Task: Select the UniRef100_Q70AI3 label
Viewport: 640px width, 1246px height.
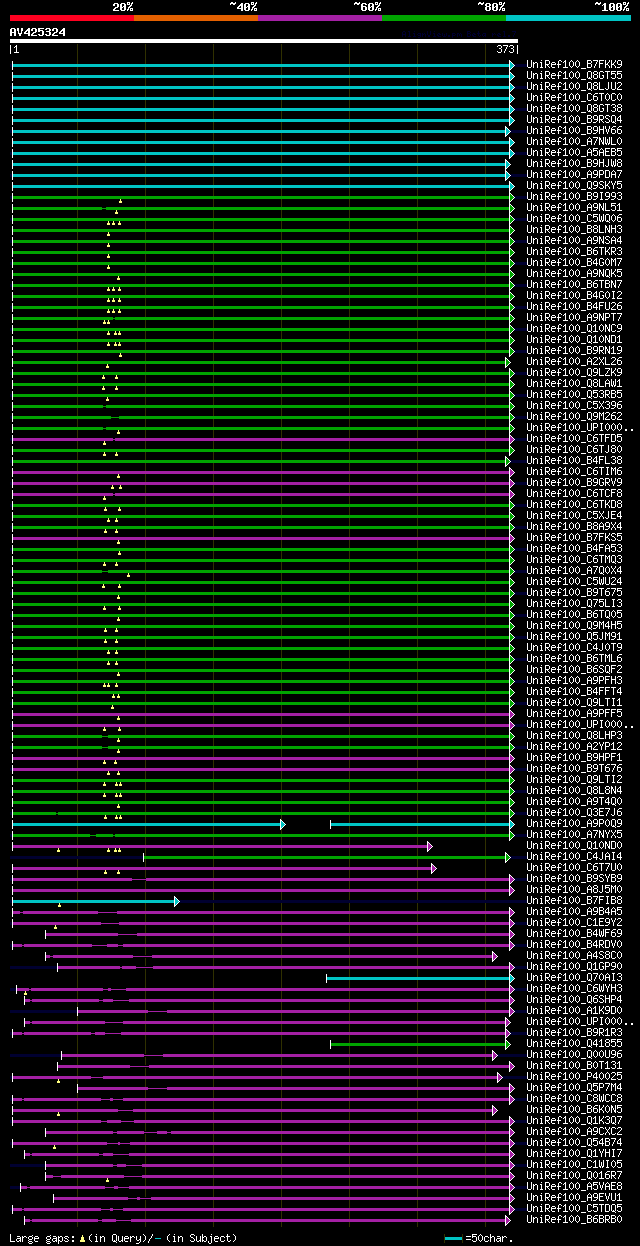Action: [x=574, y=978]
